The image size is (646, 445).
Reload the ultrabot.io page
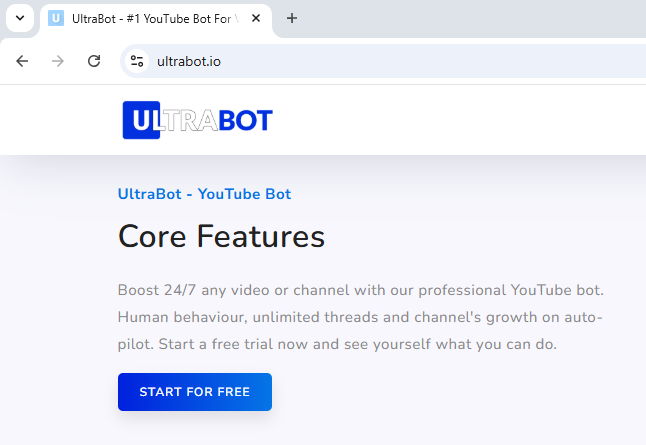94,61
